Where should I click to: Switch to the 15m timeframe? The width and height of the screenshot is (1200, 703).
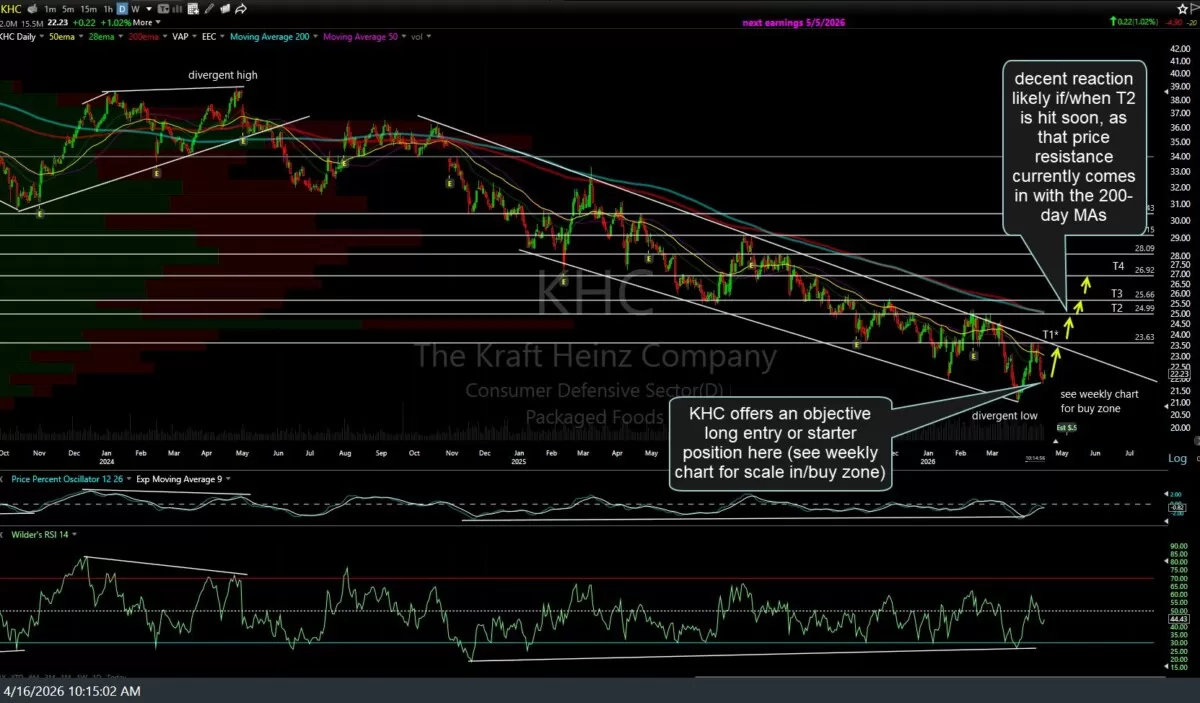[x=88, y=9]
